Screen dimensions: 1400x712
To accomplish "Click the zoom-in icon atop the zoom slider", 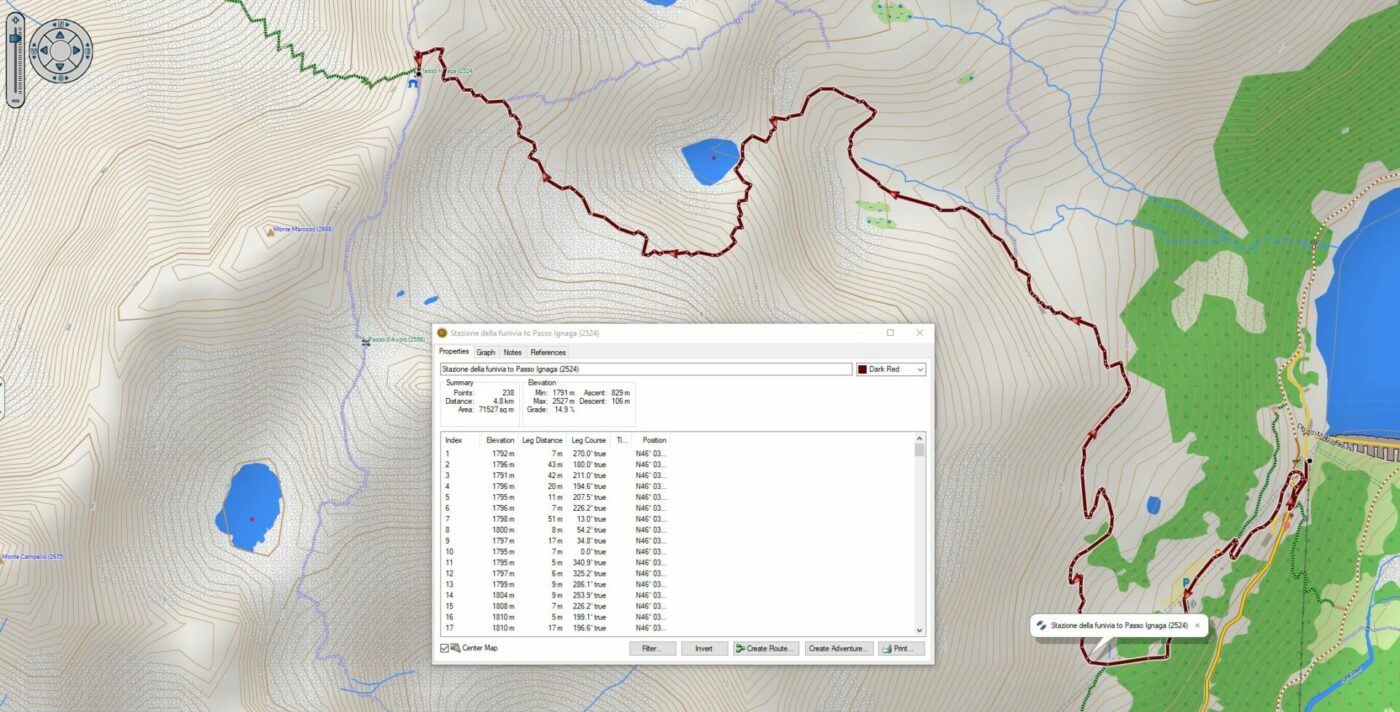I will point(15,19).
